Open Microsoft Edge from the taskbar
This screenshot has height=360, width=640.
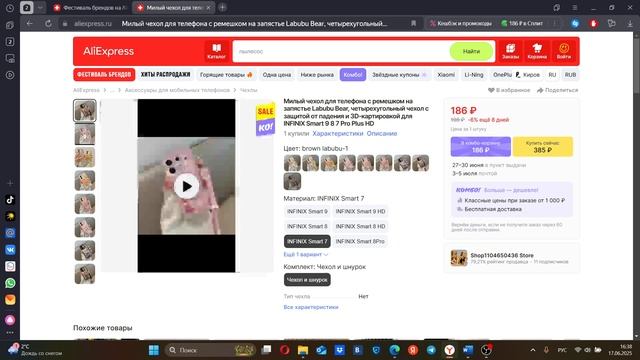tap(394, 350)
